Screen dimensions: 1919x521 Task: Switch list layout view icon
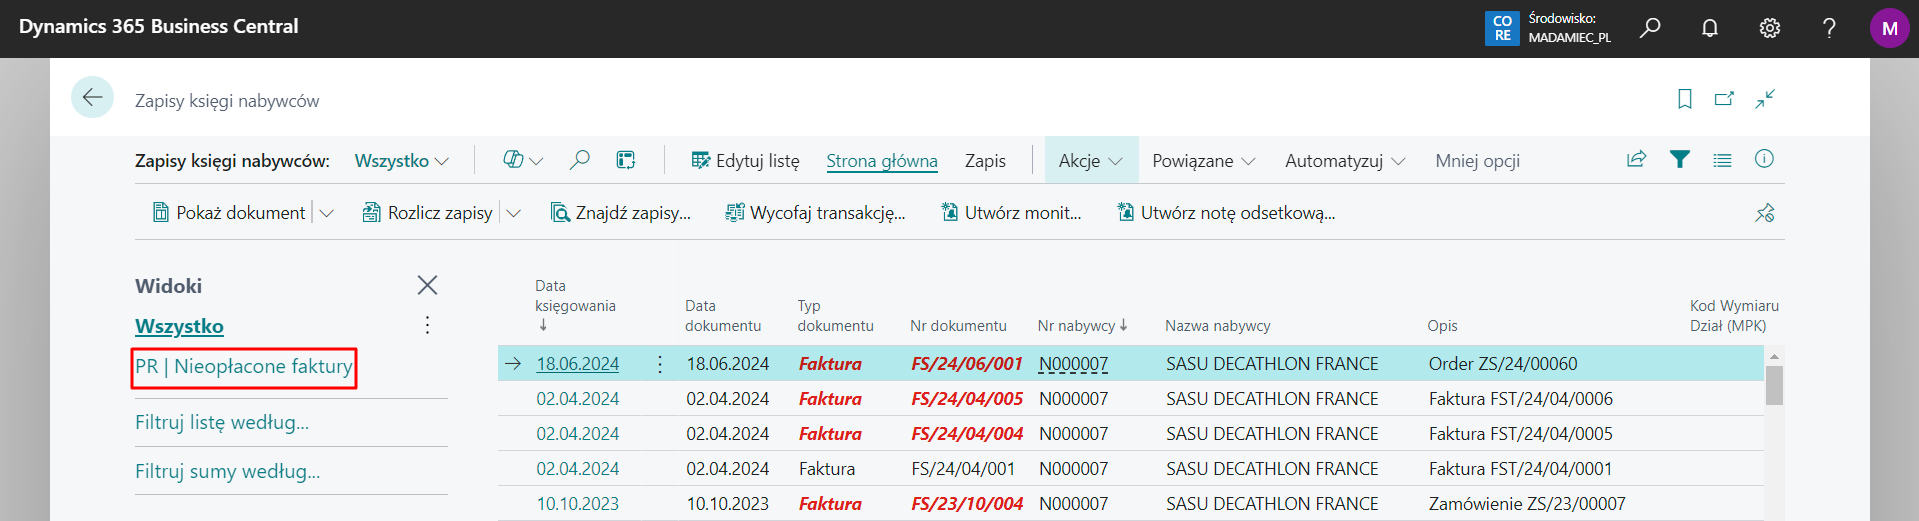pyautogui.click(x=1722, y=160)
